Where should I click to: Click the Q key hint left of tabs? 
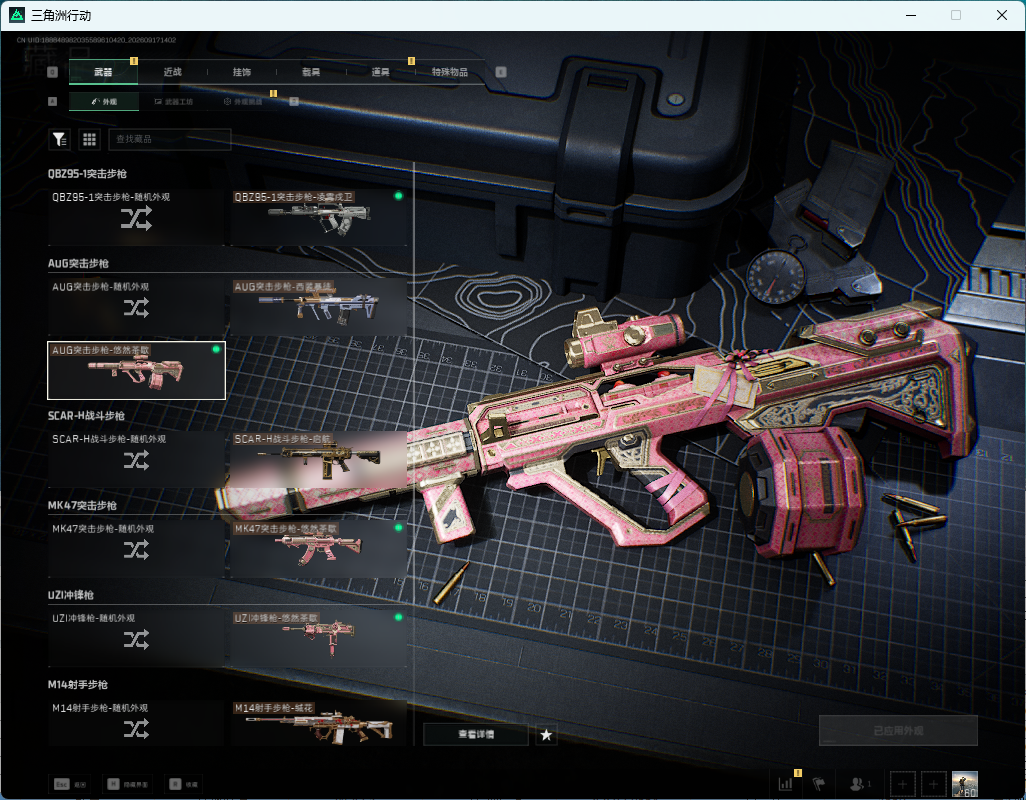[x=53, y=72]
